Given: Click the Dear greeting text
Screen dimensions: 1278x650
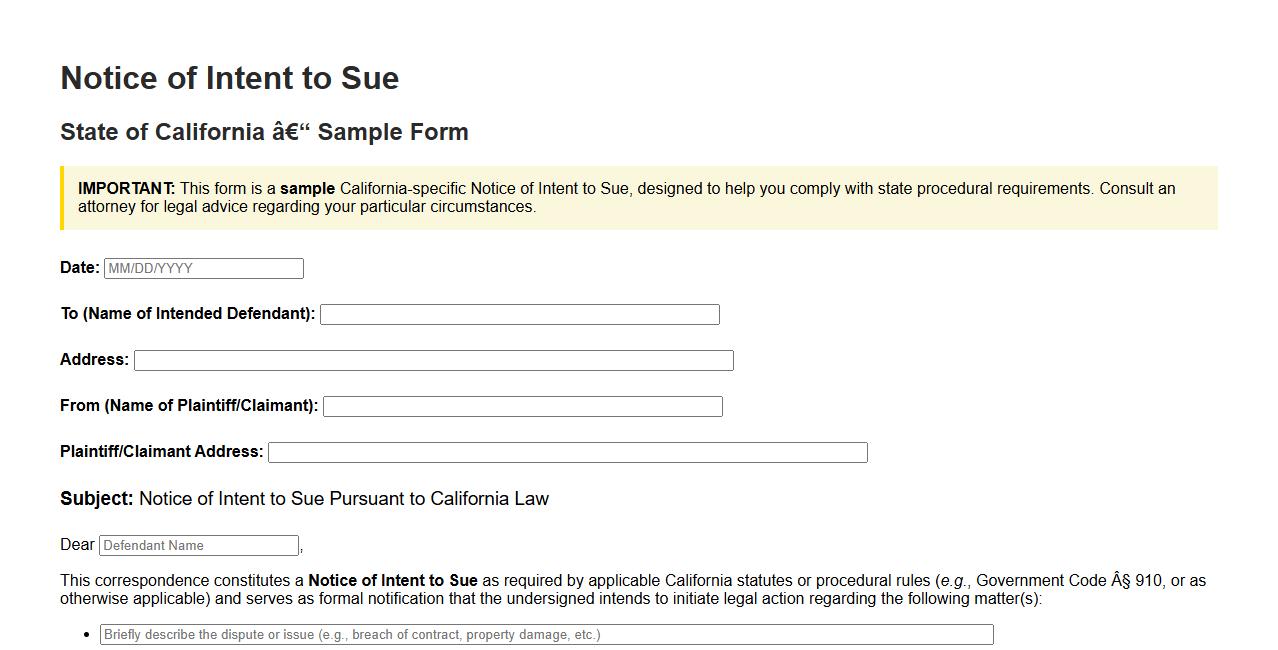Looking at the screenshot, I should click(76, 544).
